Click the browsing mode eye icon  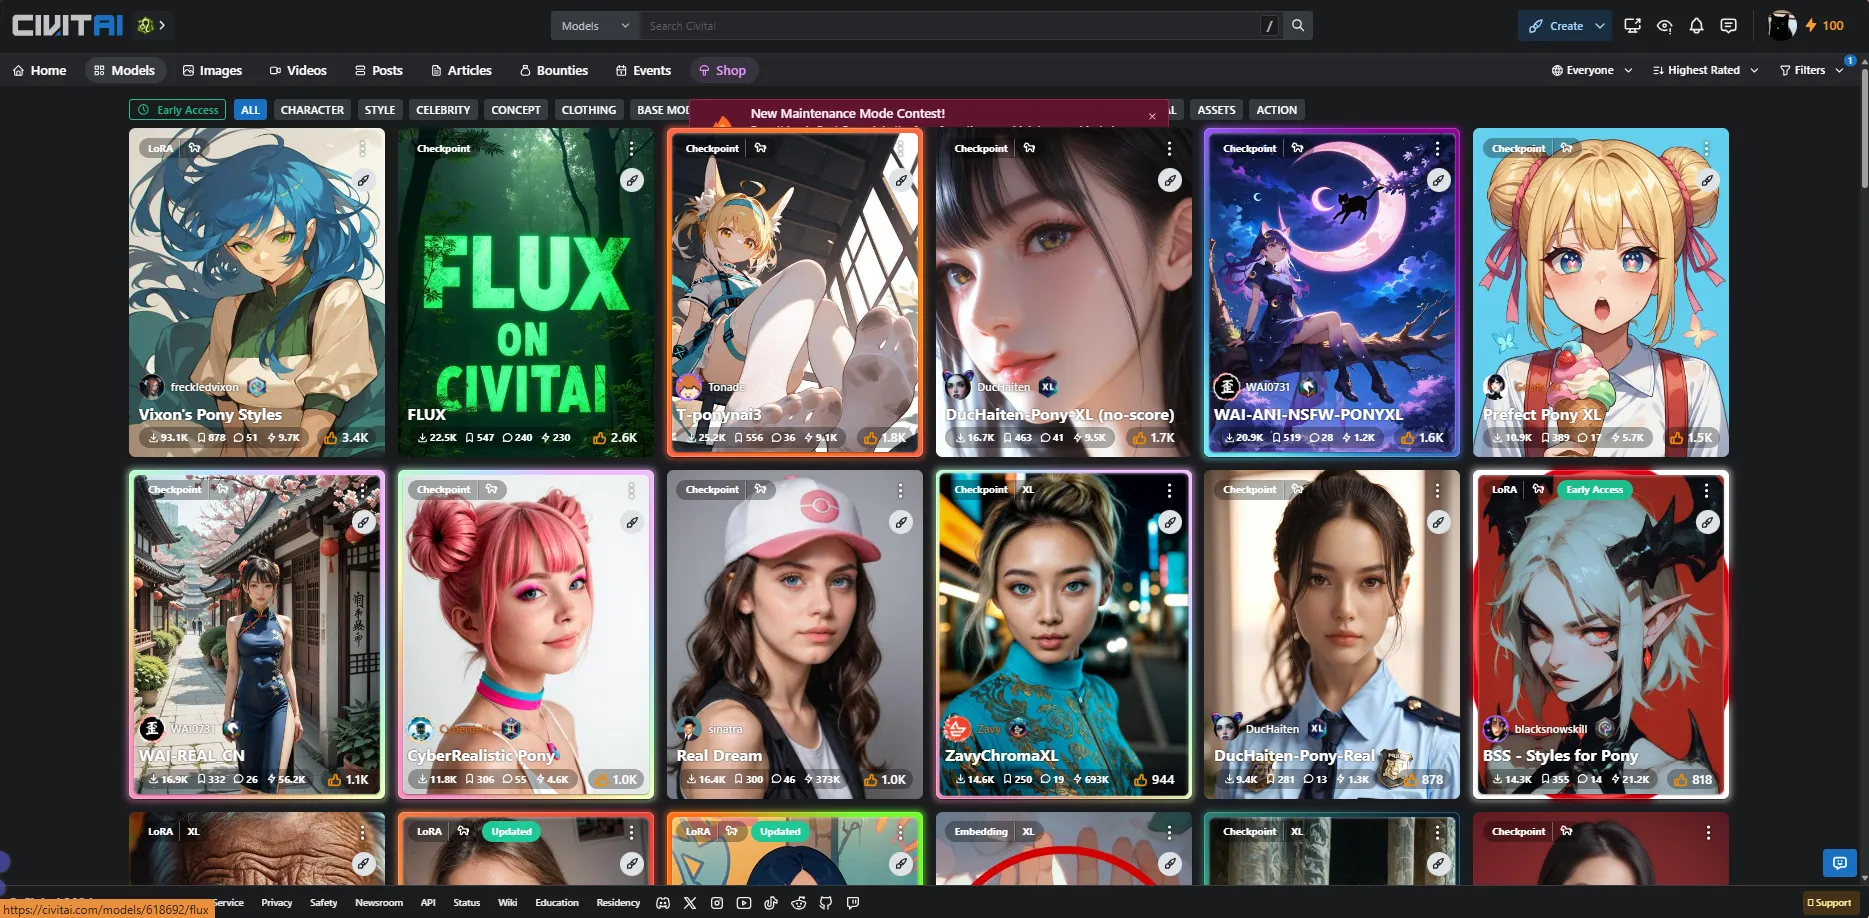click(x=1664, y=26)
